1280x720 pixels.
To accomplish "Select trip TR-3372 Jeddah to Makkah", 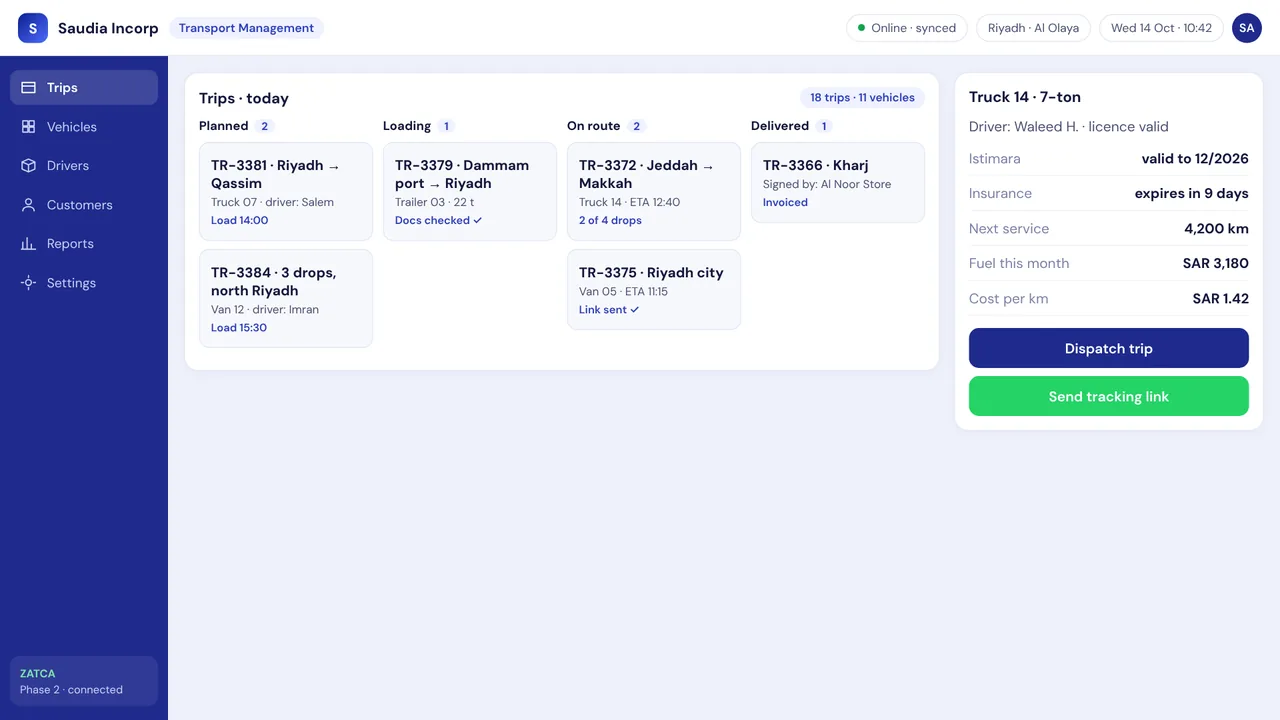I will pos(654,191).
